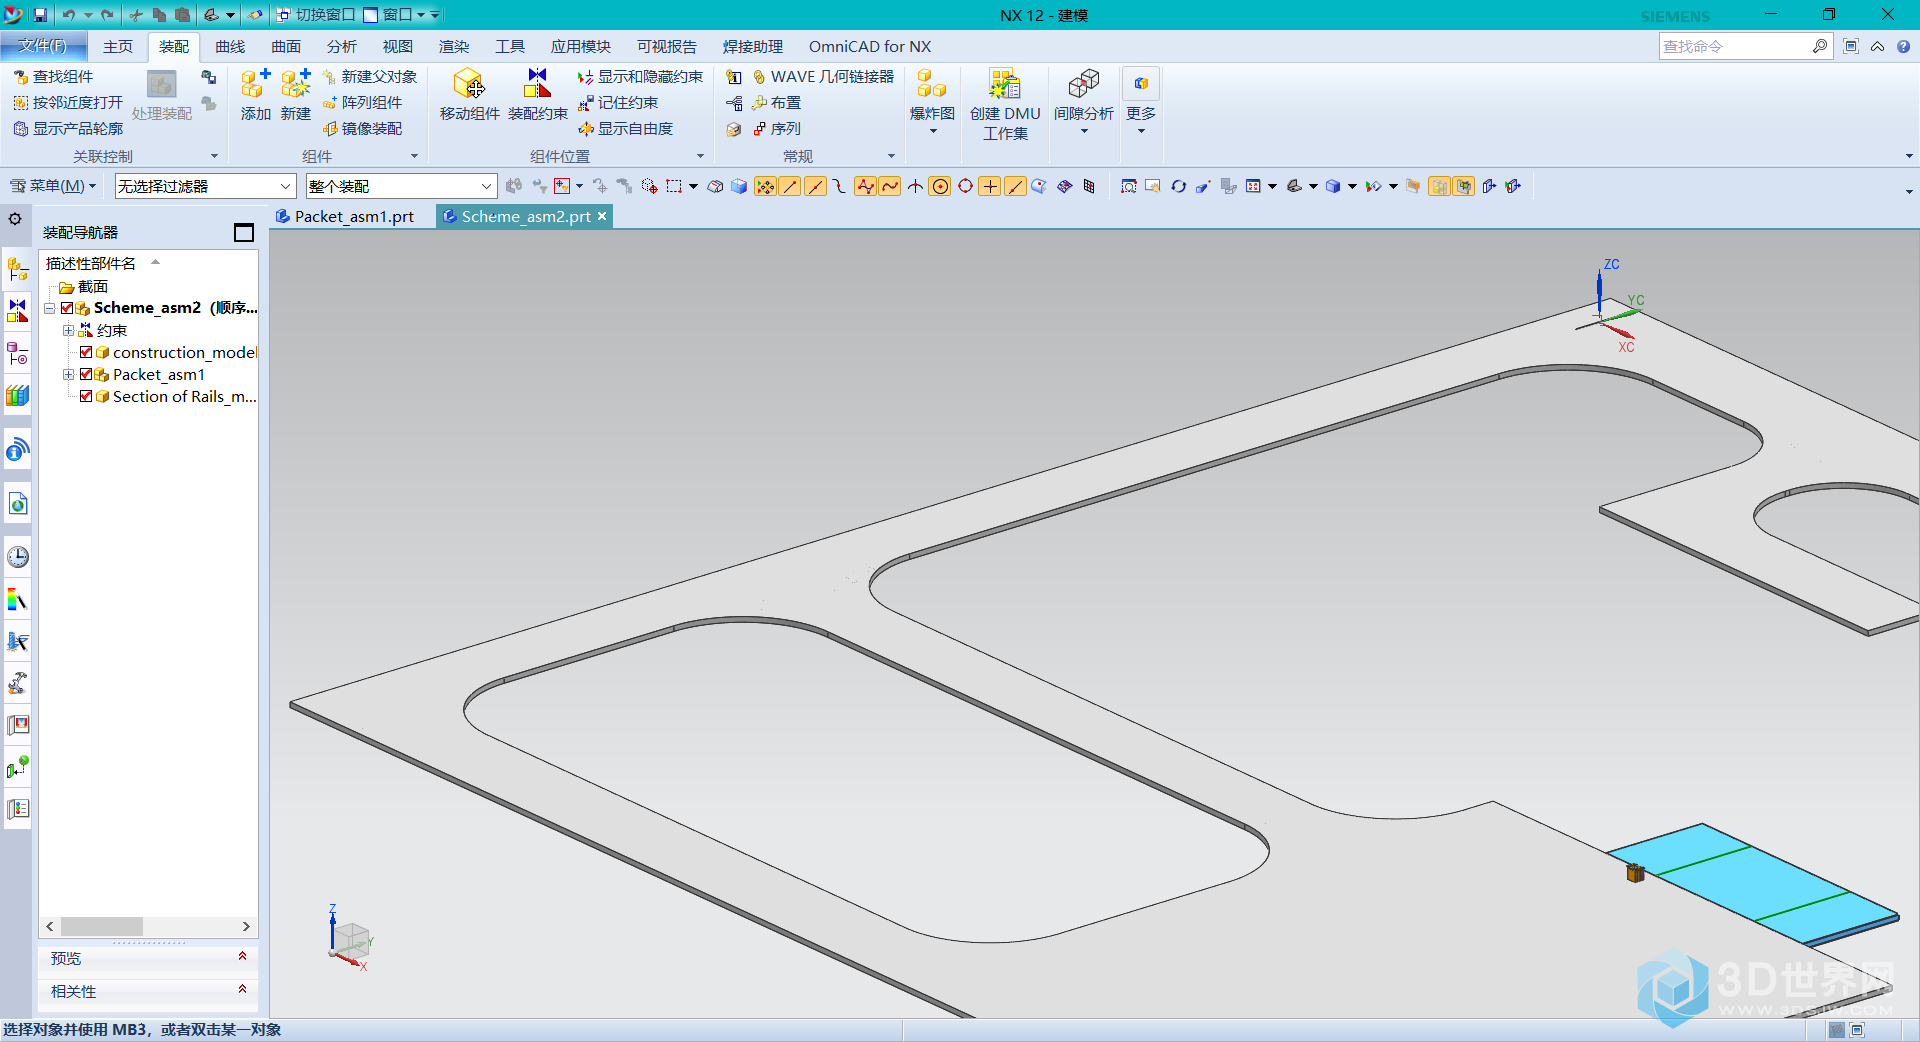Click 记住约束 remember constraints
Image resolution: width=1920 pixels, height=1042 pixels.
(618, 102)
